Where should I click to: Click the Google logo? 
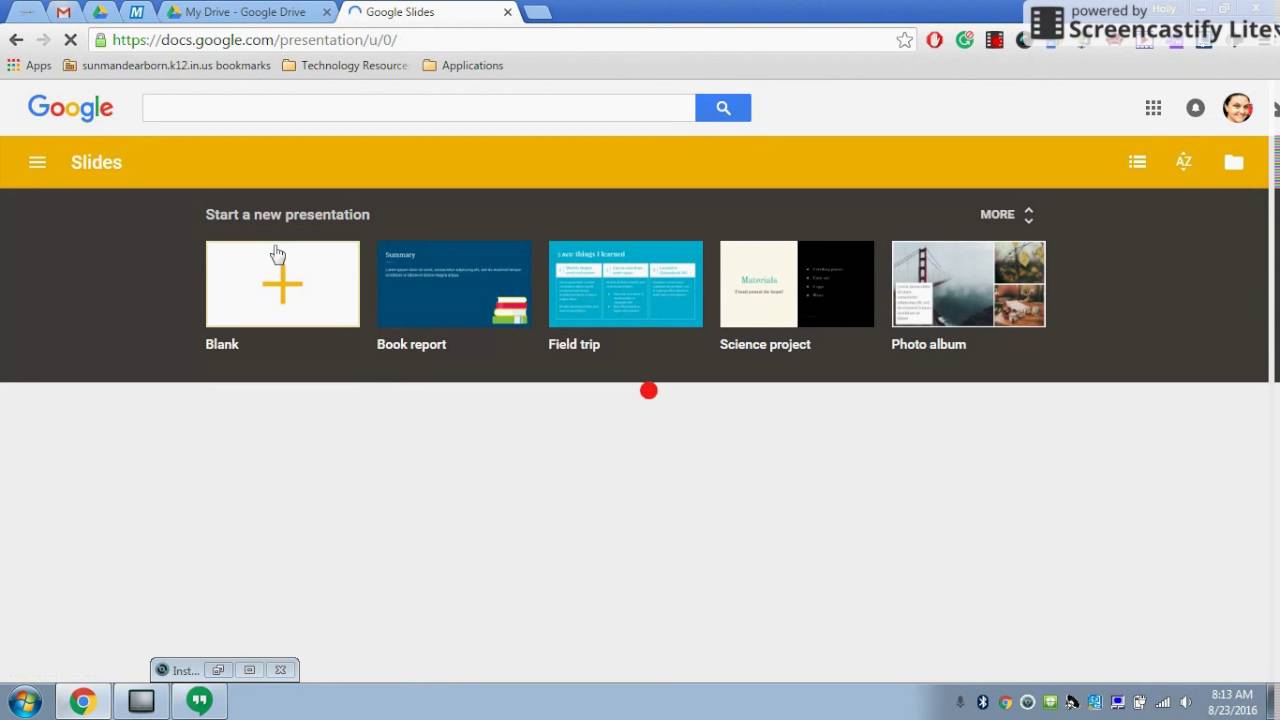pyautogui.click(x=70, y=108)
